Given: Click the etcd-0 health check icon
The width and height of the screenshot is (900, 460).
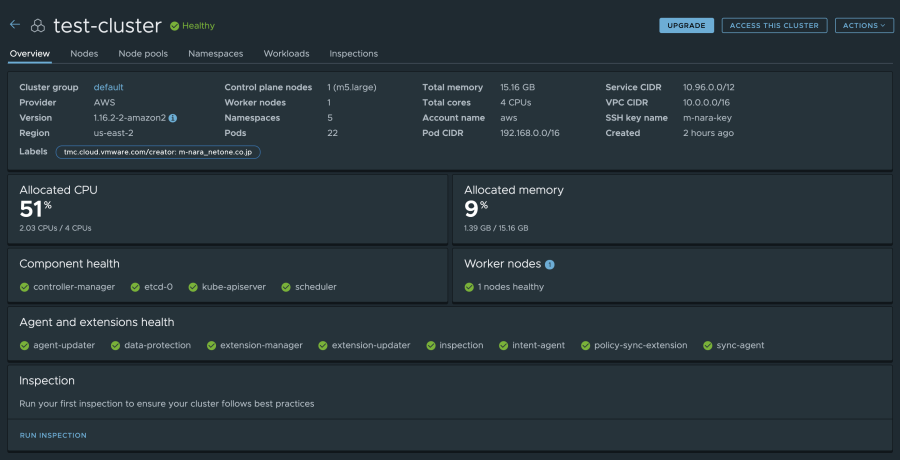Looking at the screenshot, I should [135, 287].
